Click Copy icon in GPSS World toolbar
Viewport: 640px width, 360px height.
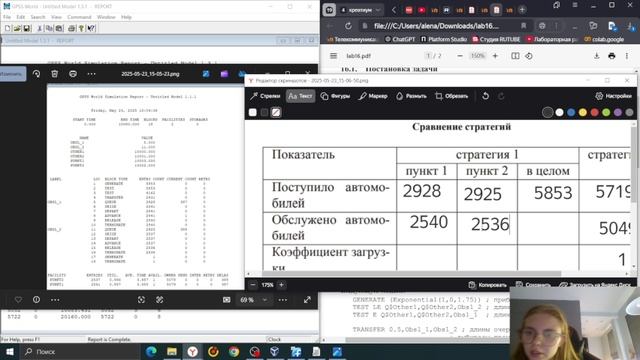(x=49, y=28)
